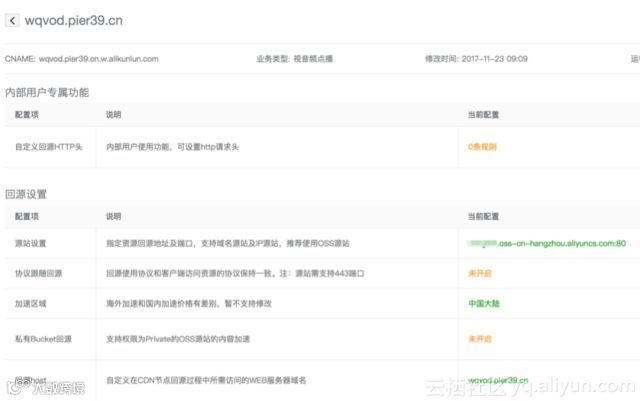Image resolution: width=640 pixels, height=401 pixels.
Task: Click description 支持权限为Private的OSS源站的内容加速
Action: click(x=178, y=339)
